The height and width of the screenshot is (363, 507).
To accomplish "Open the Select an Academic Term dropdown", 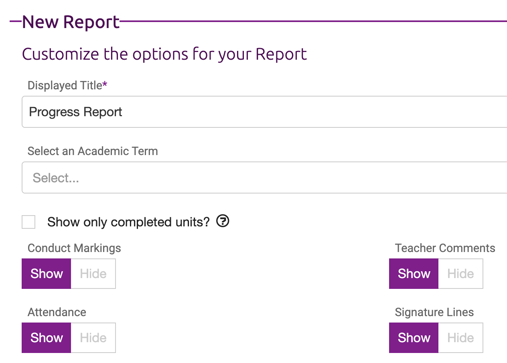I will [264, 178].
